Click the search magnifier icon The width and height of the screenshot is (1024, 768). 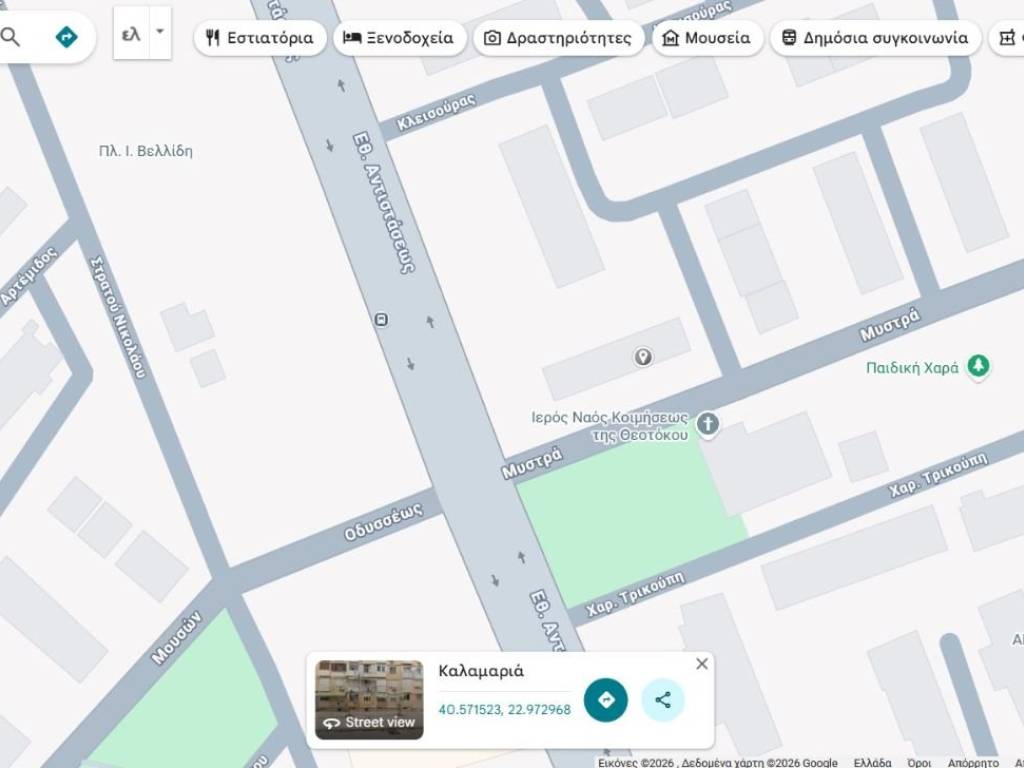tap(10, 38)
